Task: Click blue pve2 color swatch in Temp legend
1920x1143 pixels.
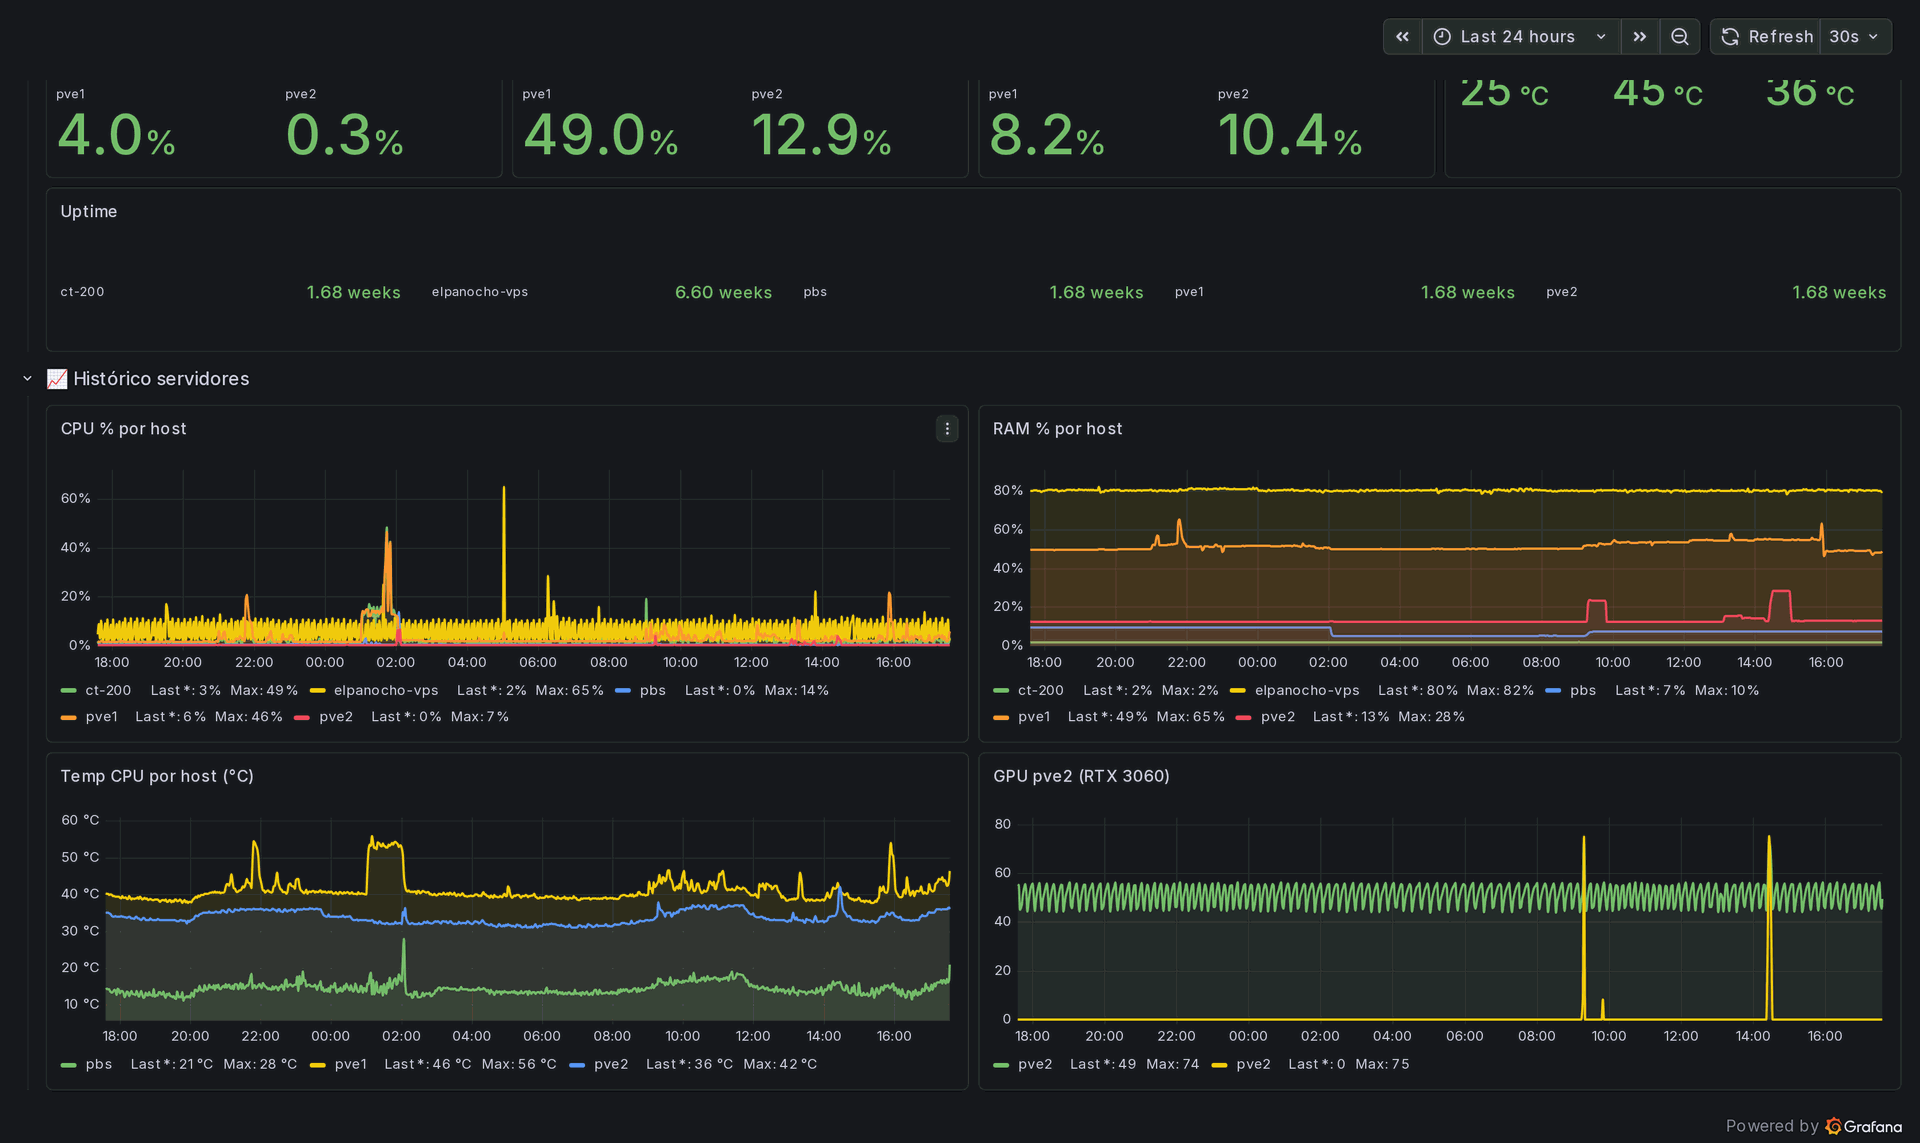Action: pyautogui.click(x=577, y=1065)
